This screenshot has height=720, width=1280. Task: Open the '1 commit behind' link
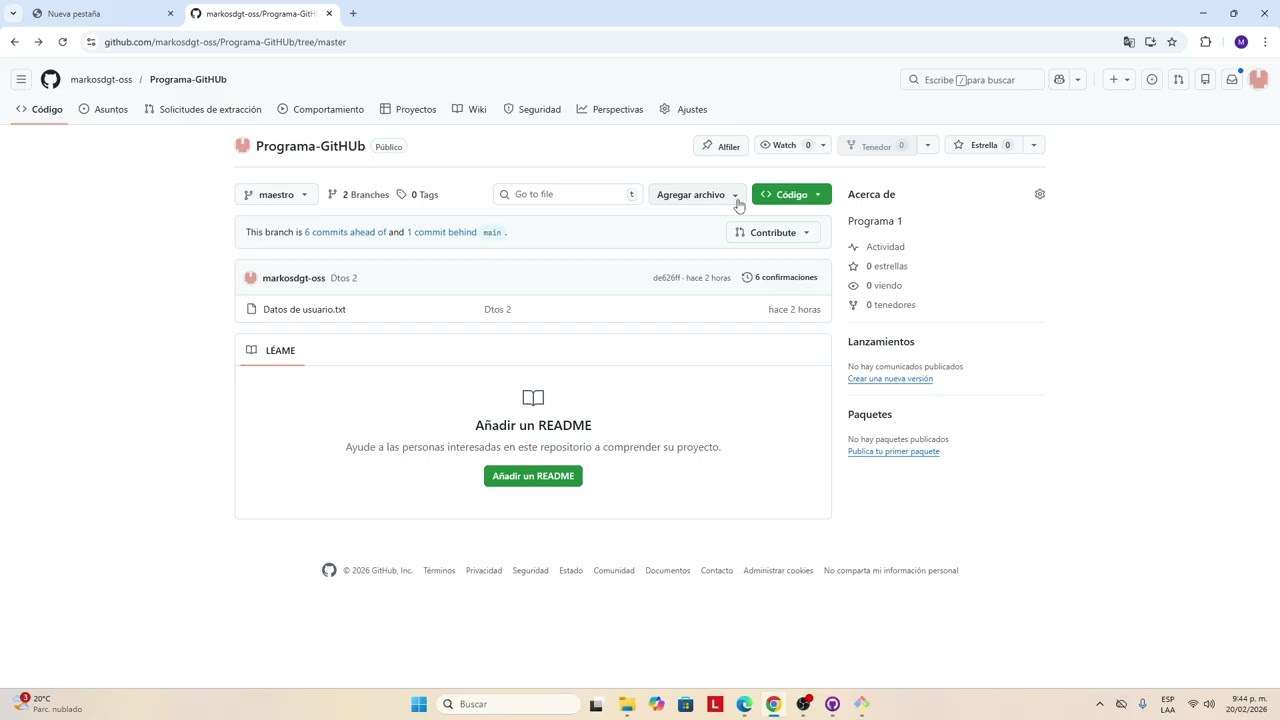[x=441, y=232]
